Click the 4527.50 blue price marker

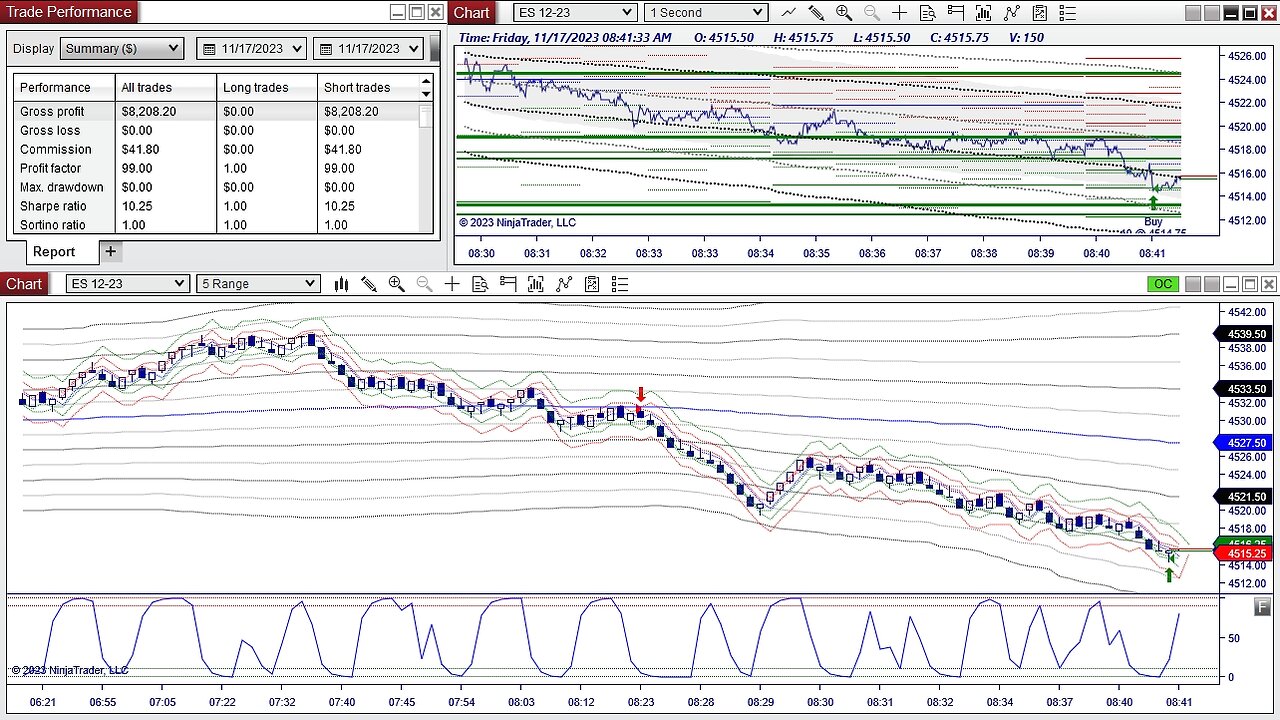coord(1241,443)
